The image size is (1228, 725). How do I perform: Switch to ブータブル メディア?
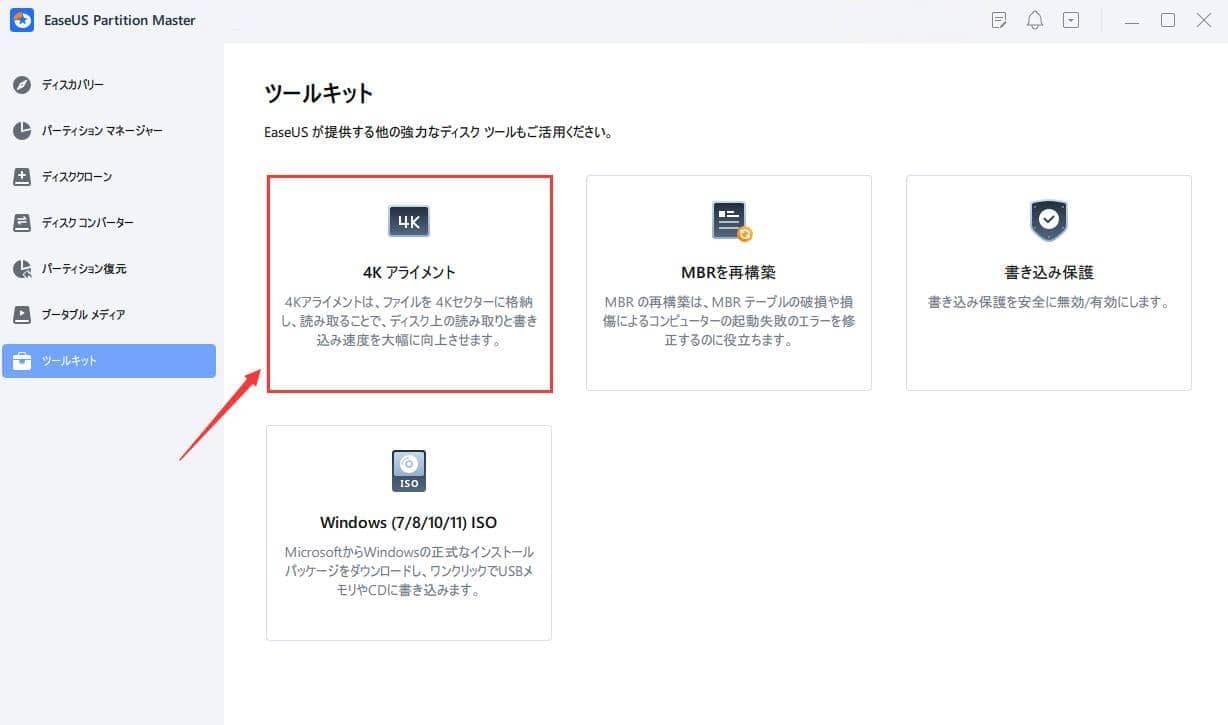(x=82, y=315)
